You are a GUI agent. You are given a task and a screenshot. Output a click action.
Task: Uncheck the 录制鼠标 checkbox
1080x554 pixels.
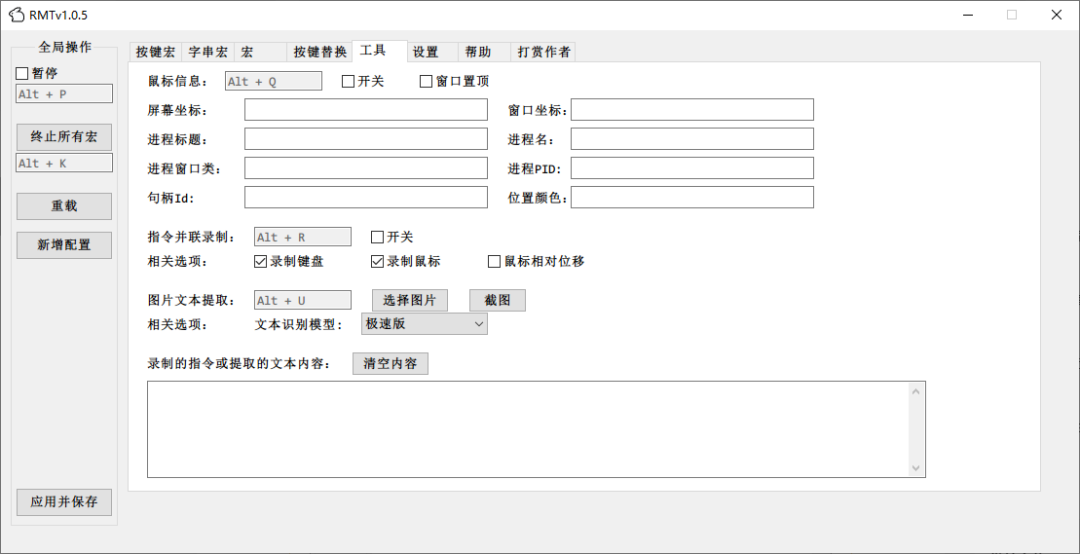(377, 261)
